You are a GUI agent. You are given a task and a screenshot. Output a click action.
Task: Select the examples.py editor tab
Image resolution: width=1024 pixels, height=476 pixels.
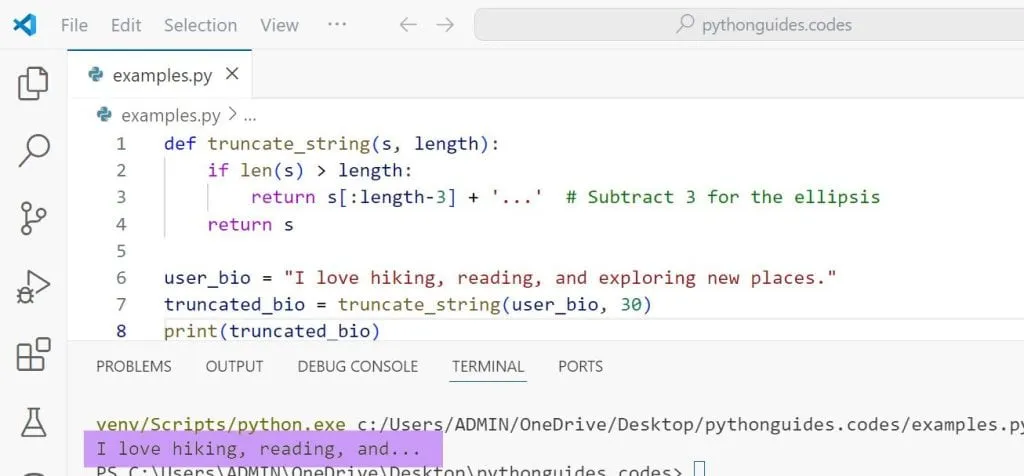click(160, 75)
